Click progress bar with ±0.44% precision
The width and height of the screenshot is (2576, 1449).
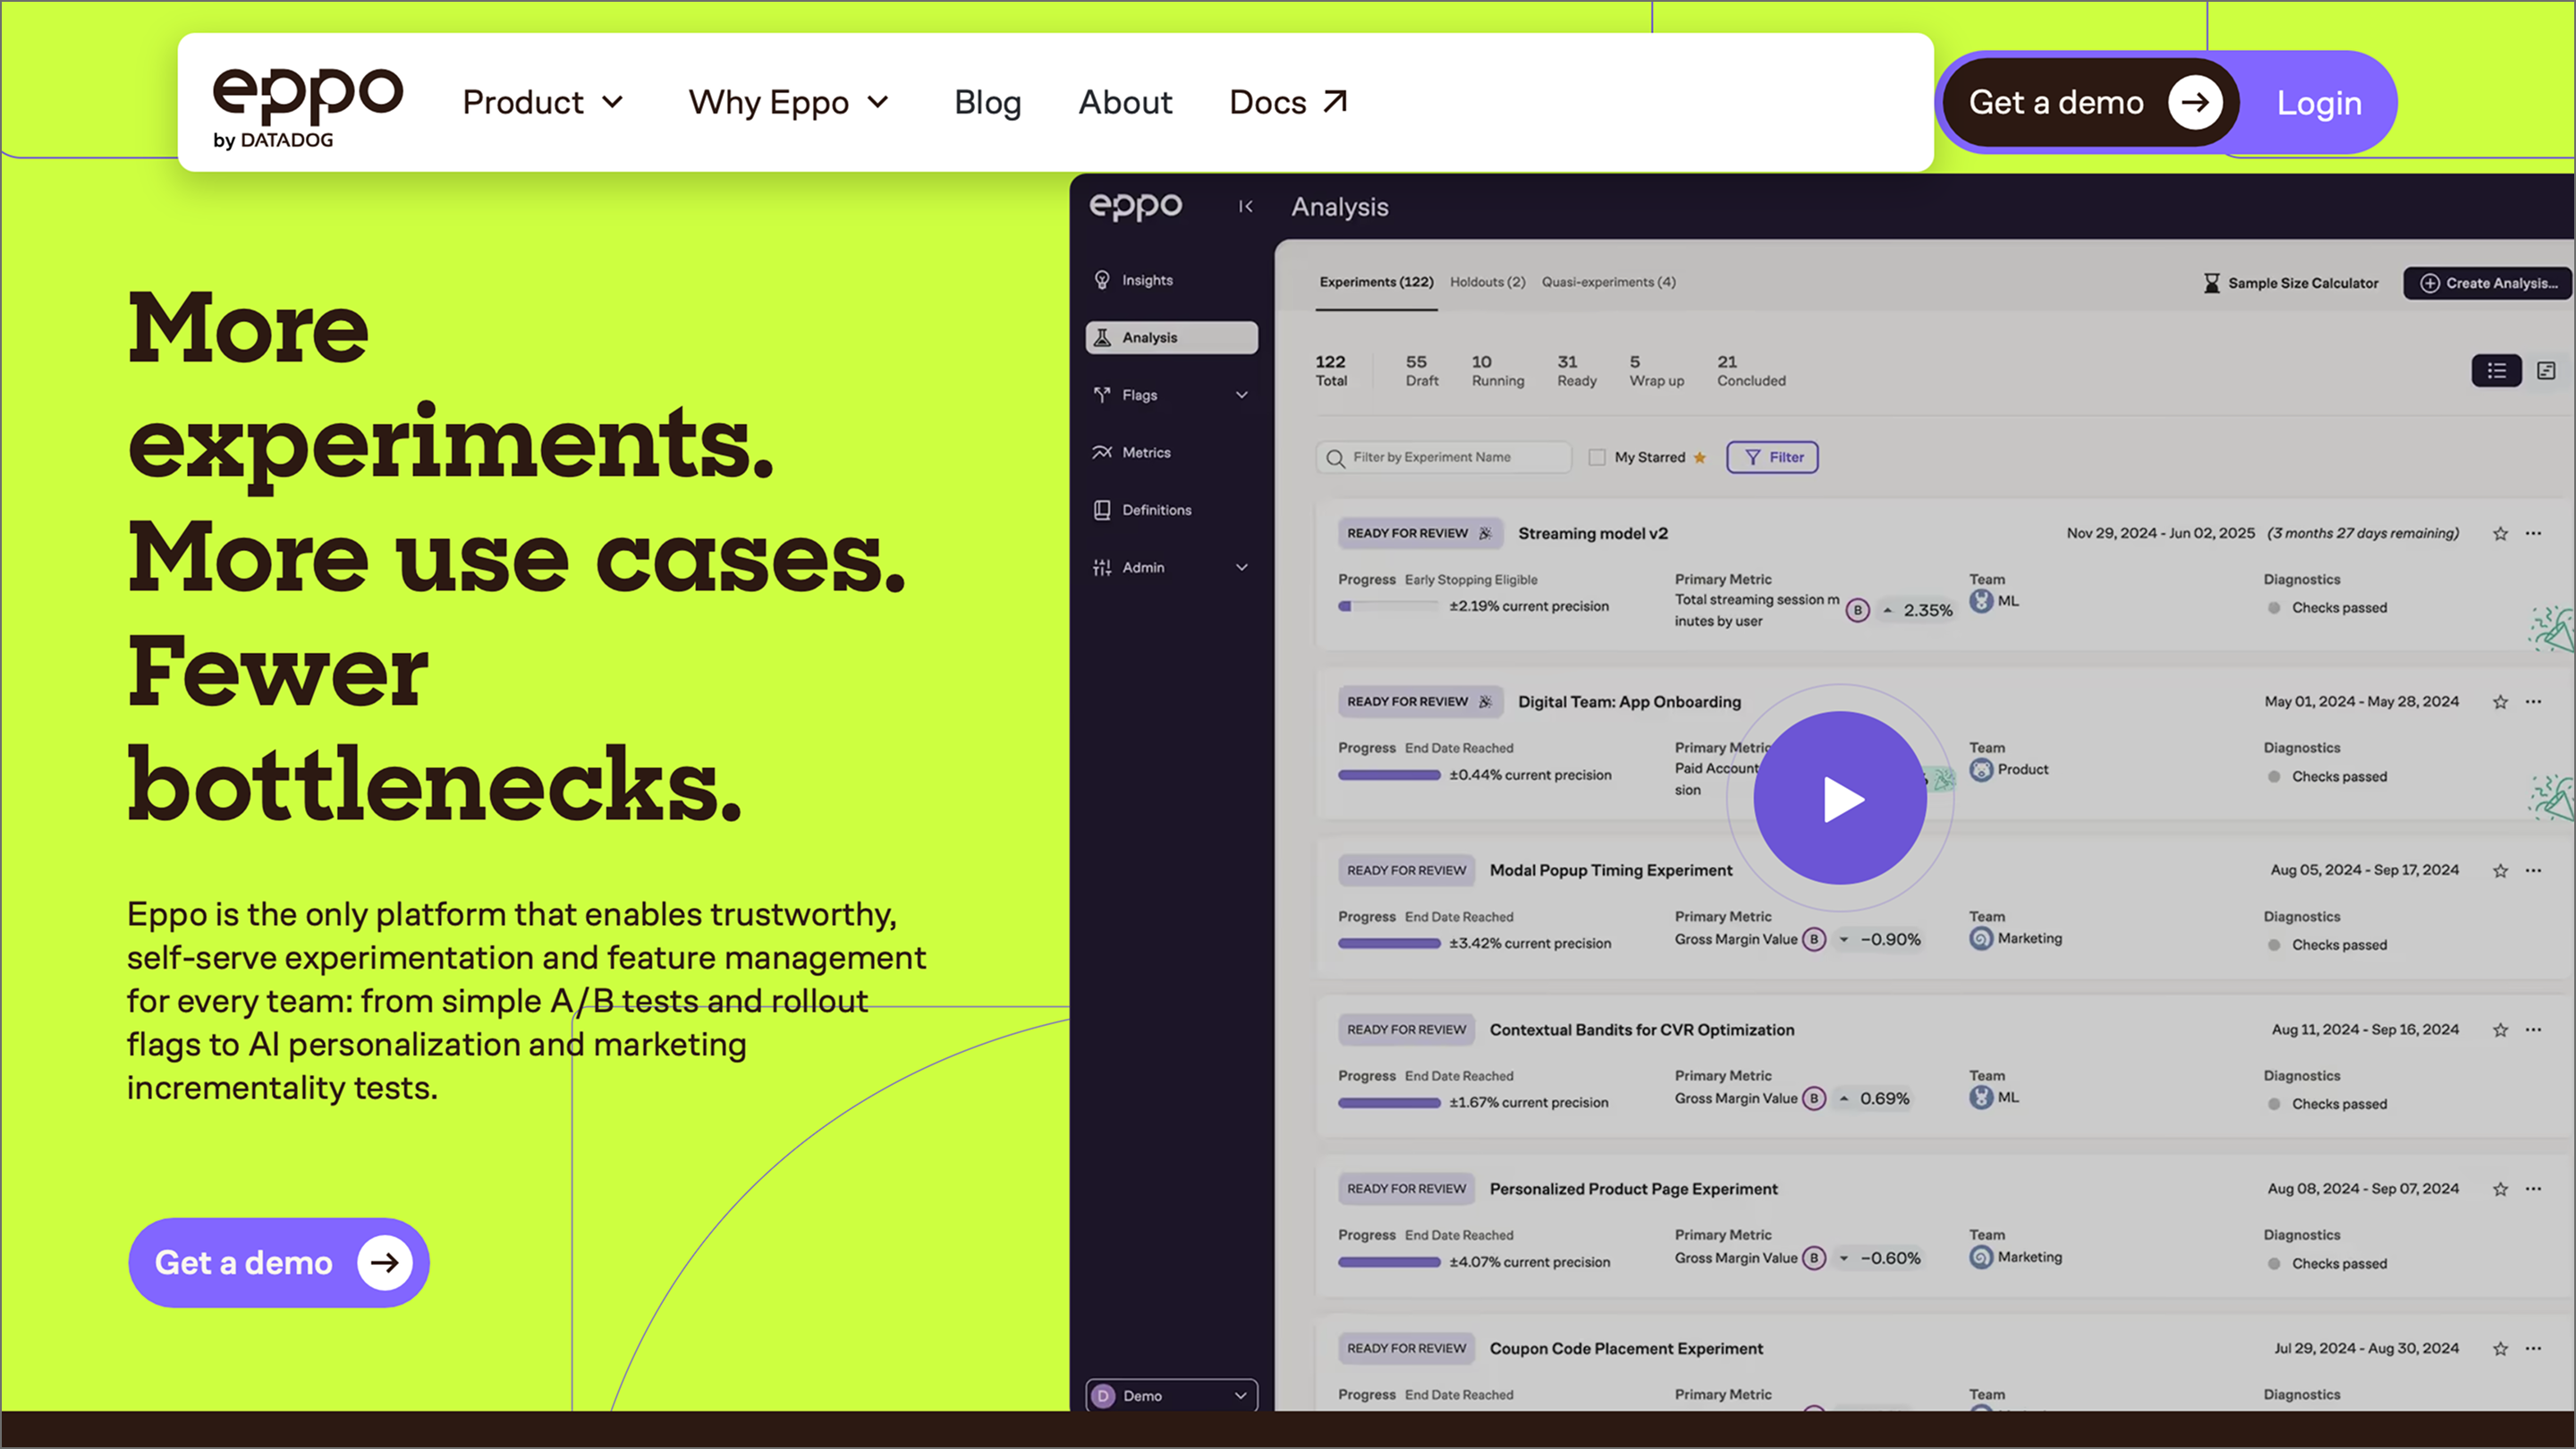(1388, 775)
